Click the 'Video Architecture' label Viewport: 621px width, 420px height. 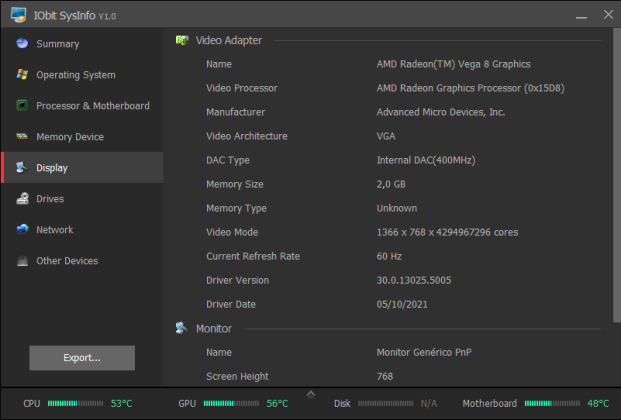[x=247, y=136]
